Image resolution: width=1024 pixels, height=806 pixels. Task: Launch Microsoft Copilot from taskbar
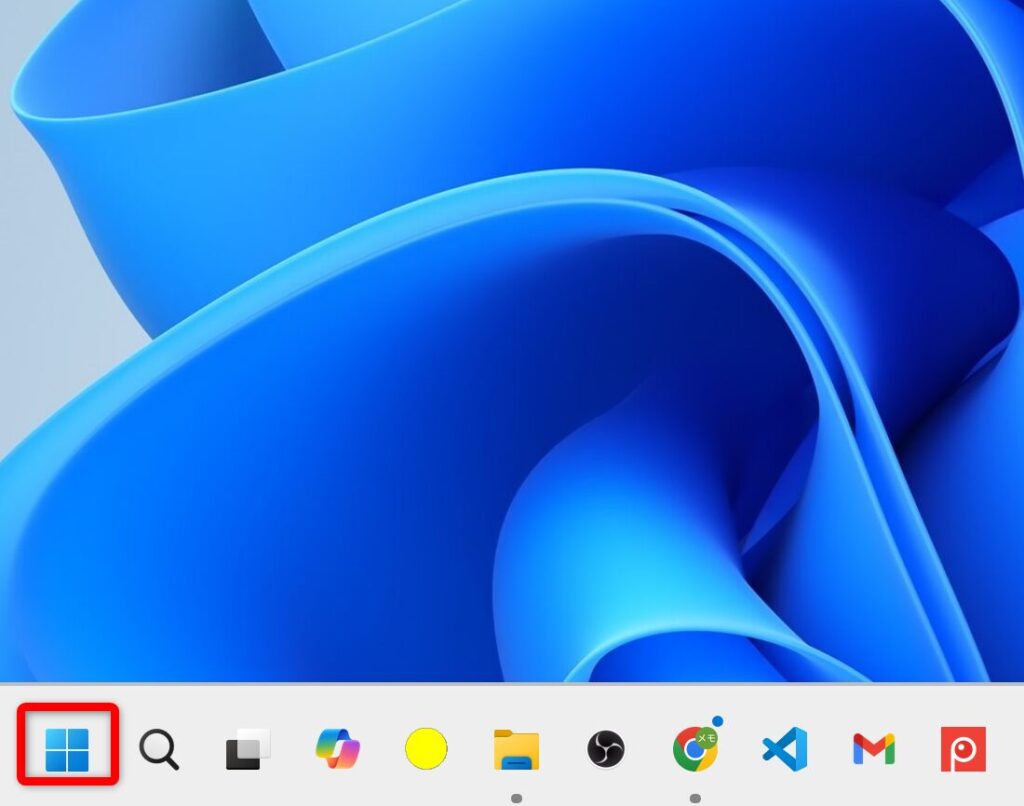click(337, 748)
